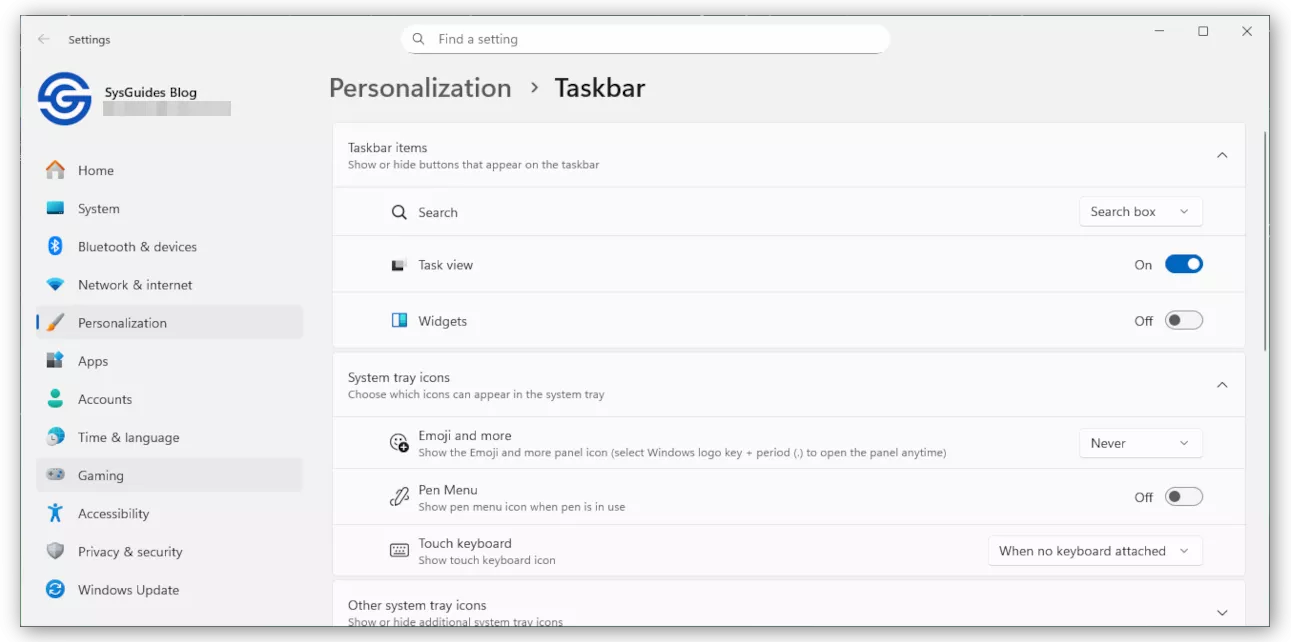Viewport: 1291px width, 642px height.
Task: Open the Emoji and more dropdown
Action: tap(1140, 443)
